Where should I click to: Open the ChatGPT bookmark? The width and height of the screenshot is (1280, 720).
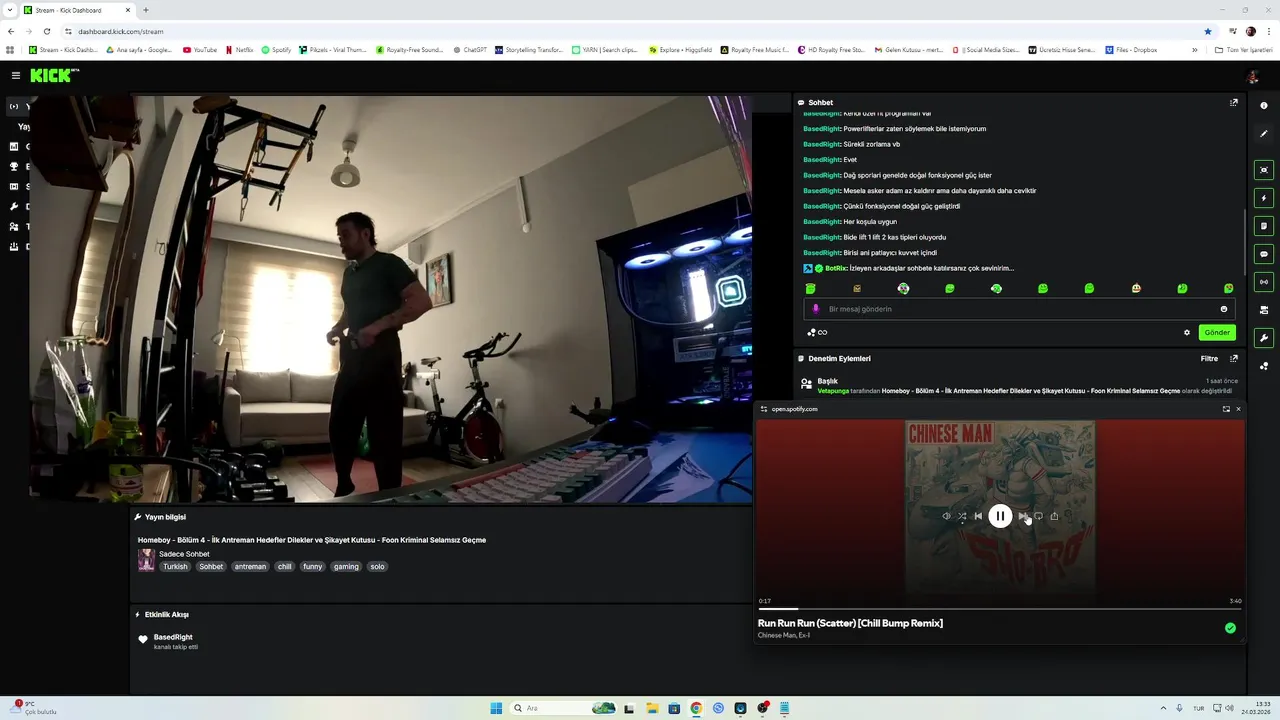469,49
